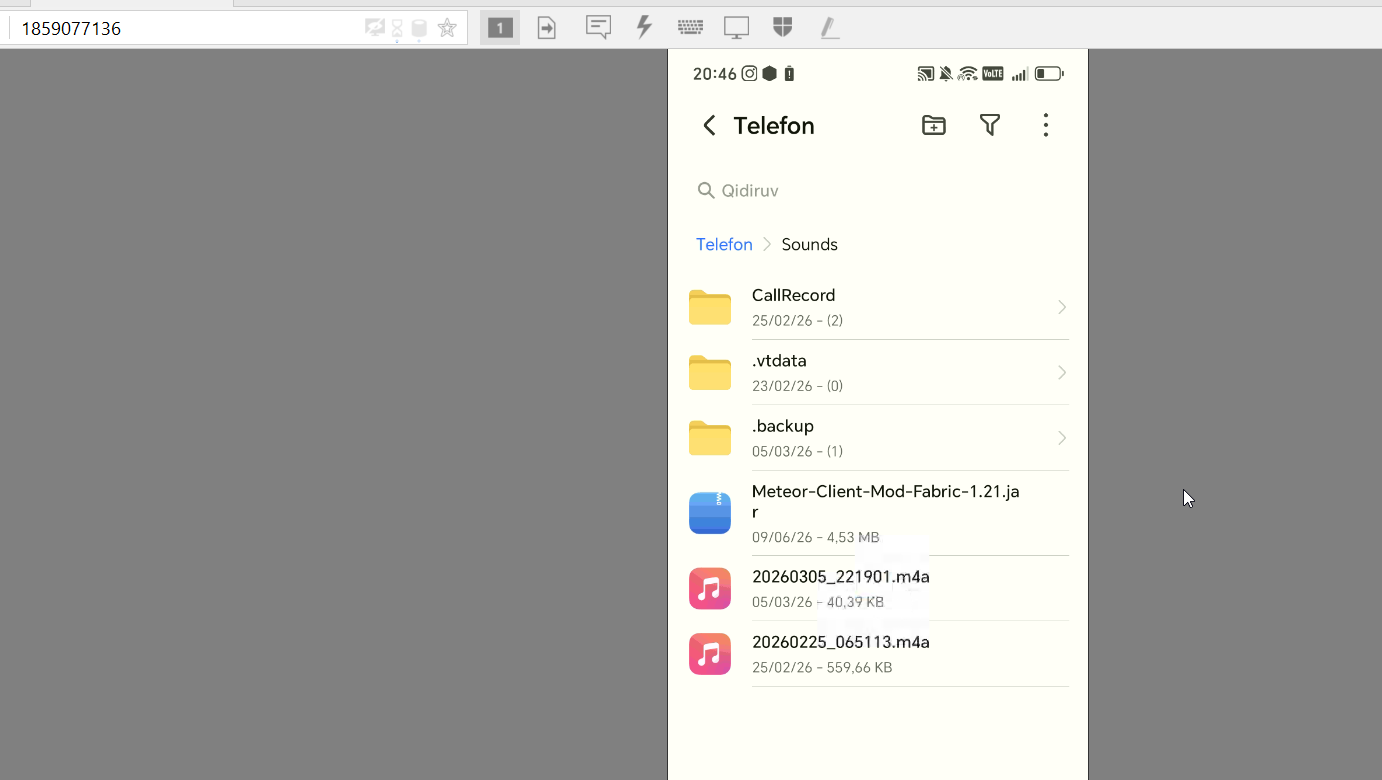Click the blue archive icon of Meteor-Client jar
Screen dimensions: 1382x780
[710, 513]
